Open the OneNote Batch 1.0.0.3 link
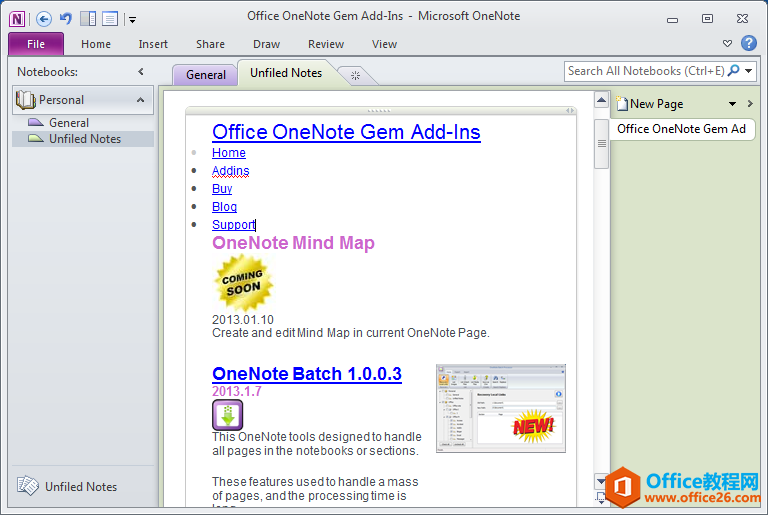 [306, 374]
